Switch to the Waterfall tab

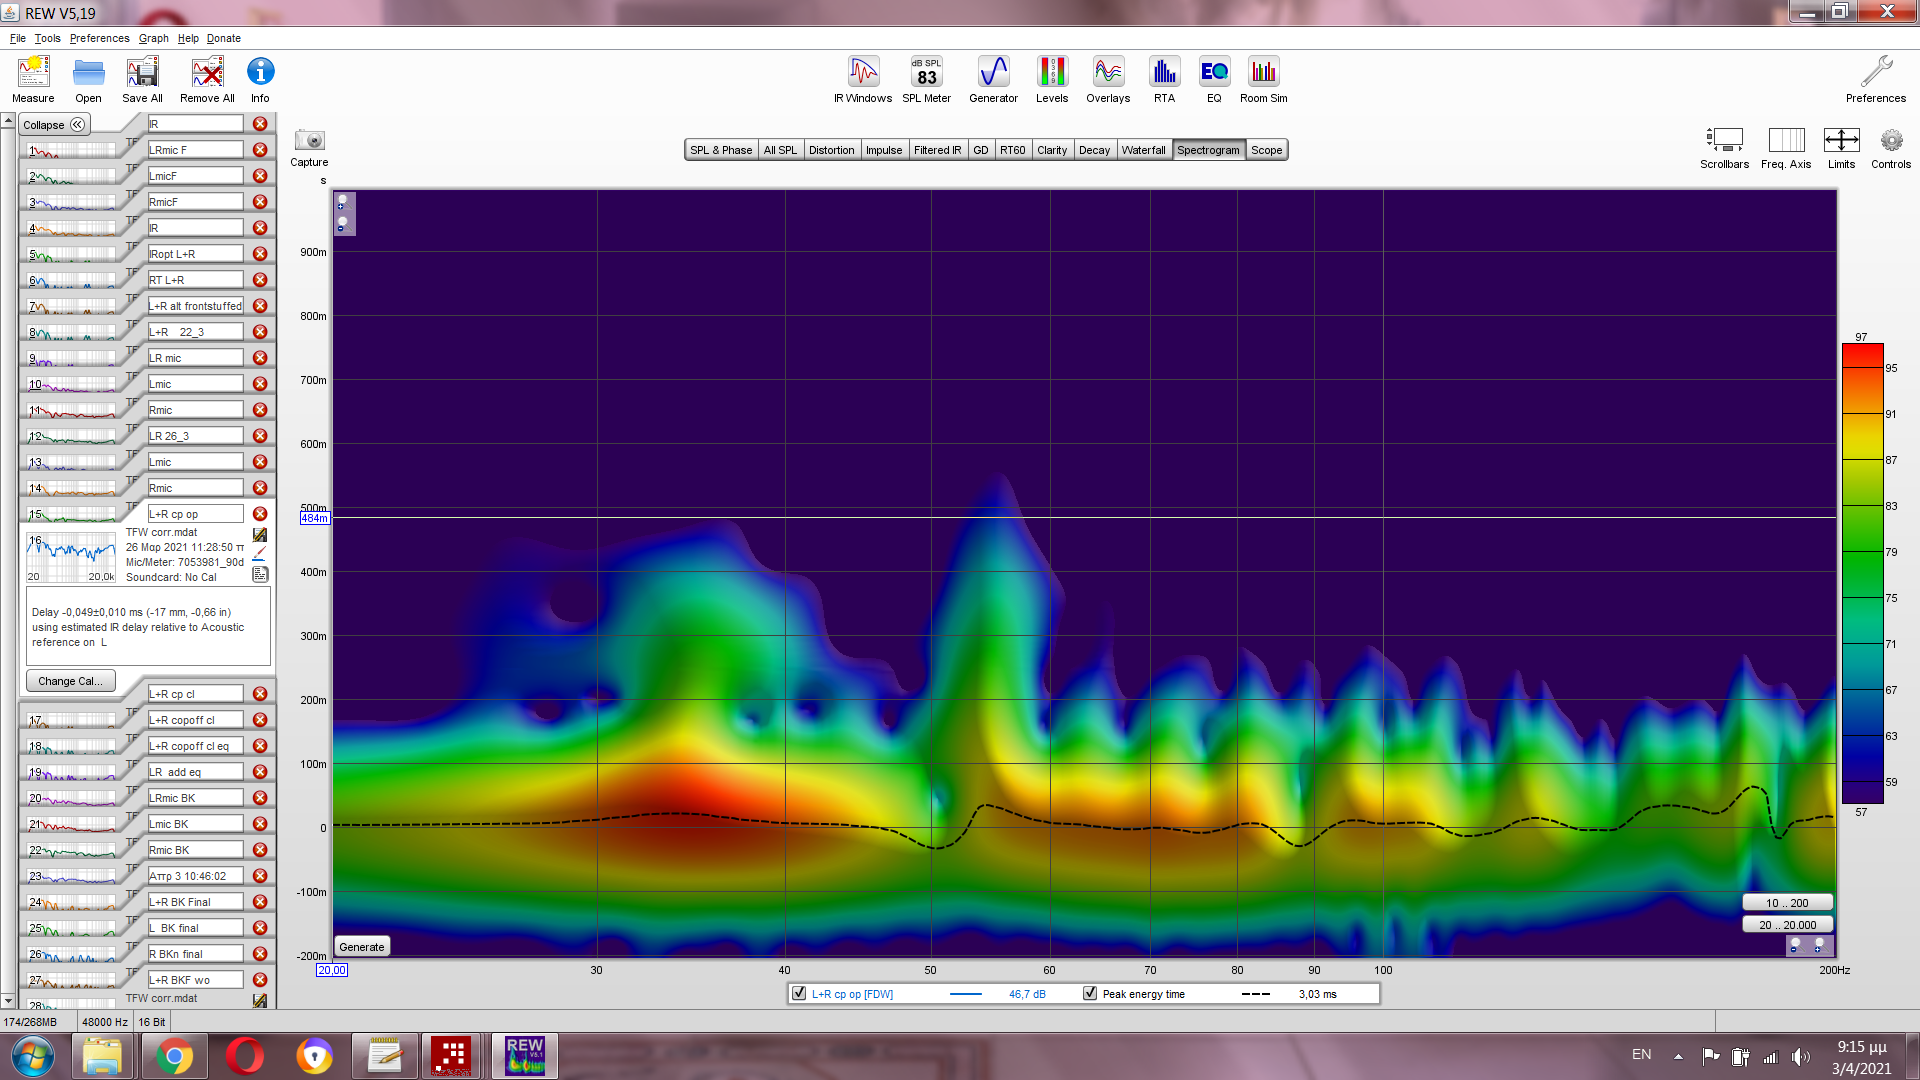tap(1143, 150)
